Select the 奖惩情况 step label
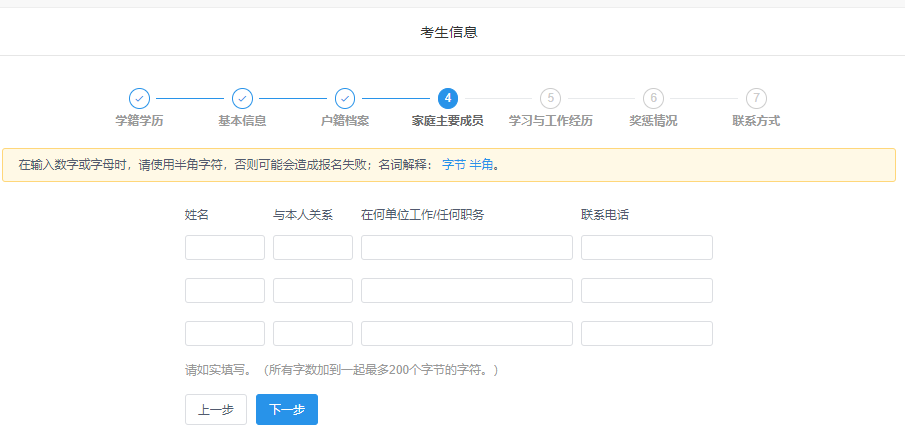The height and width of the screenshot is (439, 905). coord(653,121)
